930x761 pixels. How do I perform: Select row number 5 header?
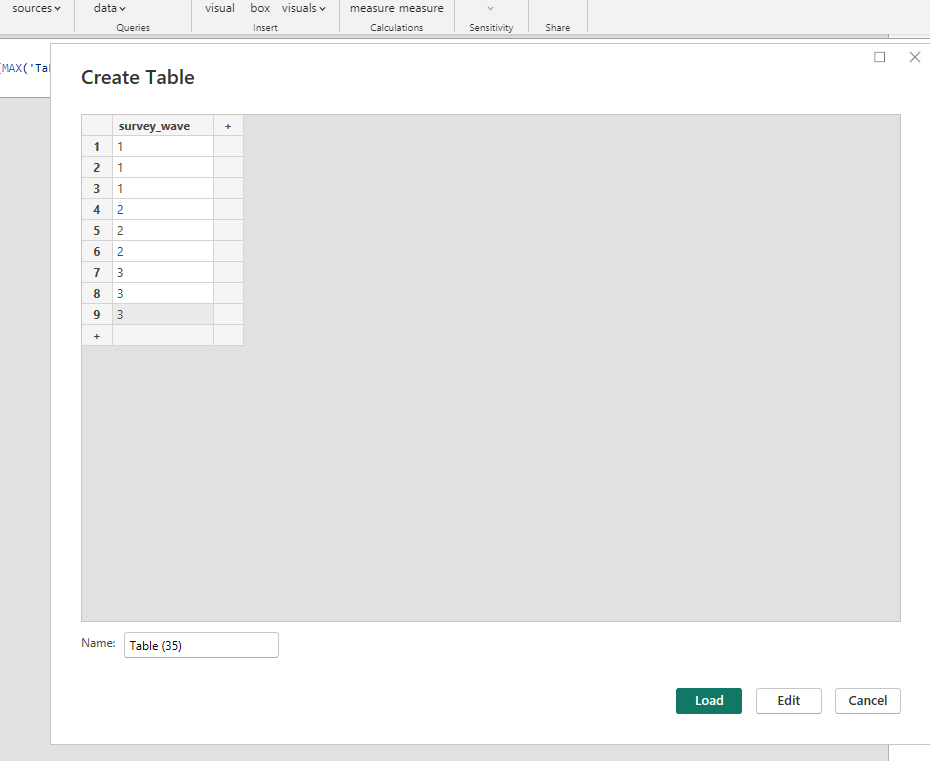coord(97,231)
